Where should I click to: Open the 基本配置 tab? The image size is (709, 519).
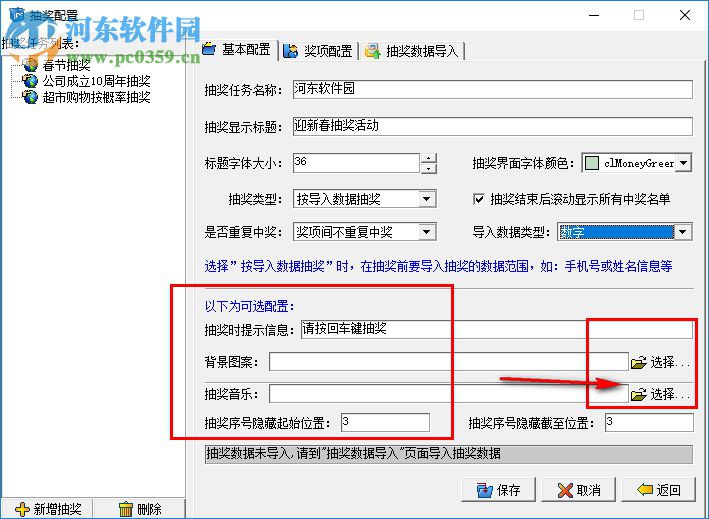(237, 49)
